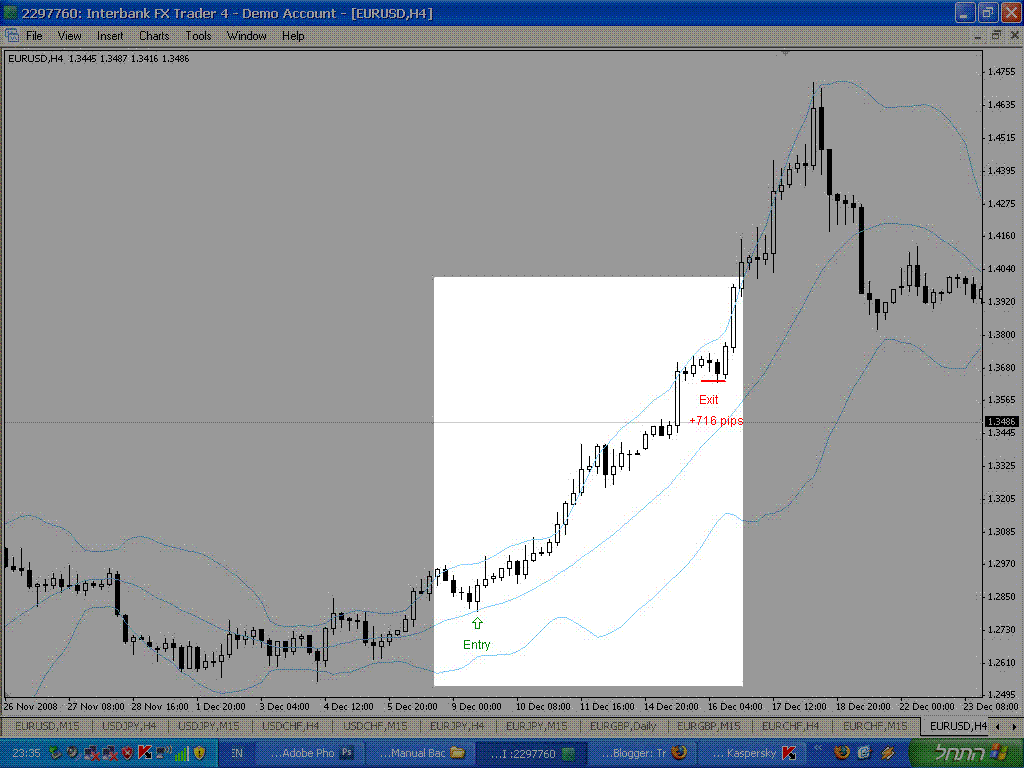Open the Insert menu
This screenshot has width=1024, height=768.
pyautogui.click(x=110, y=36)
